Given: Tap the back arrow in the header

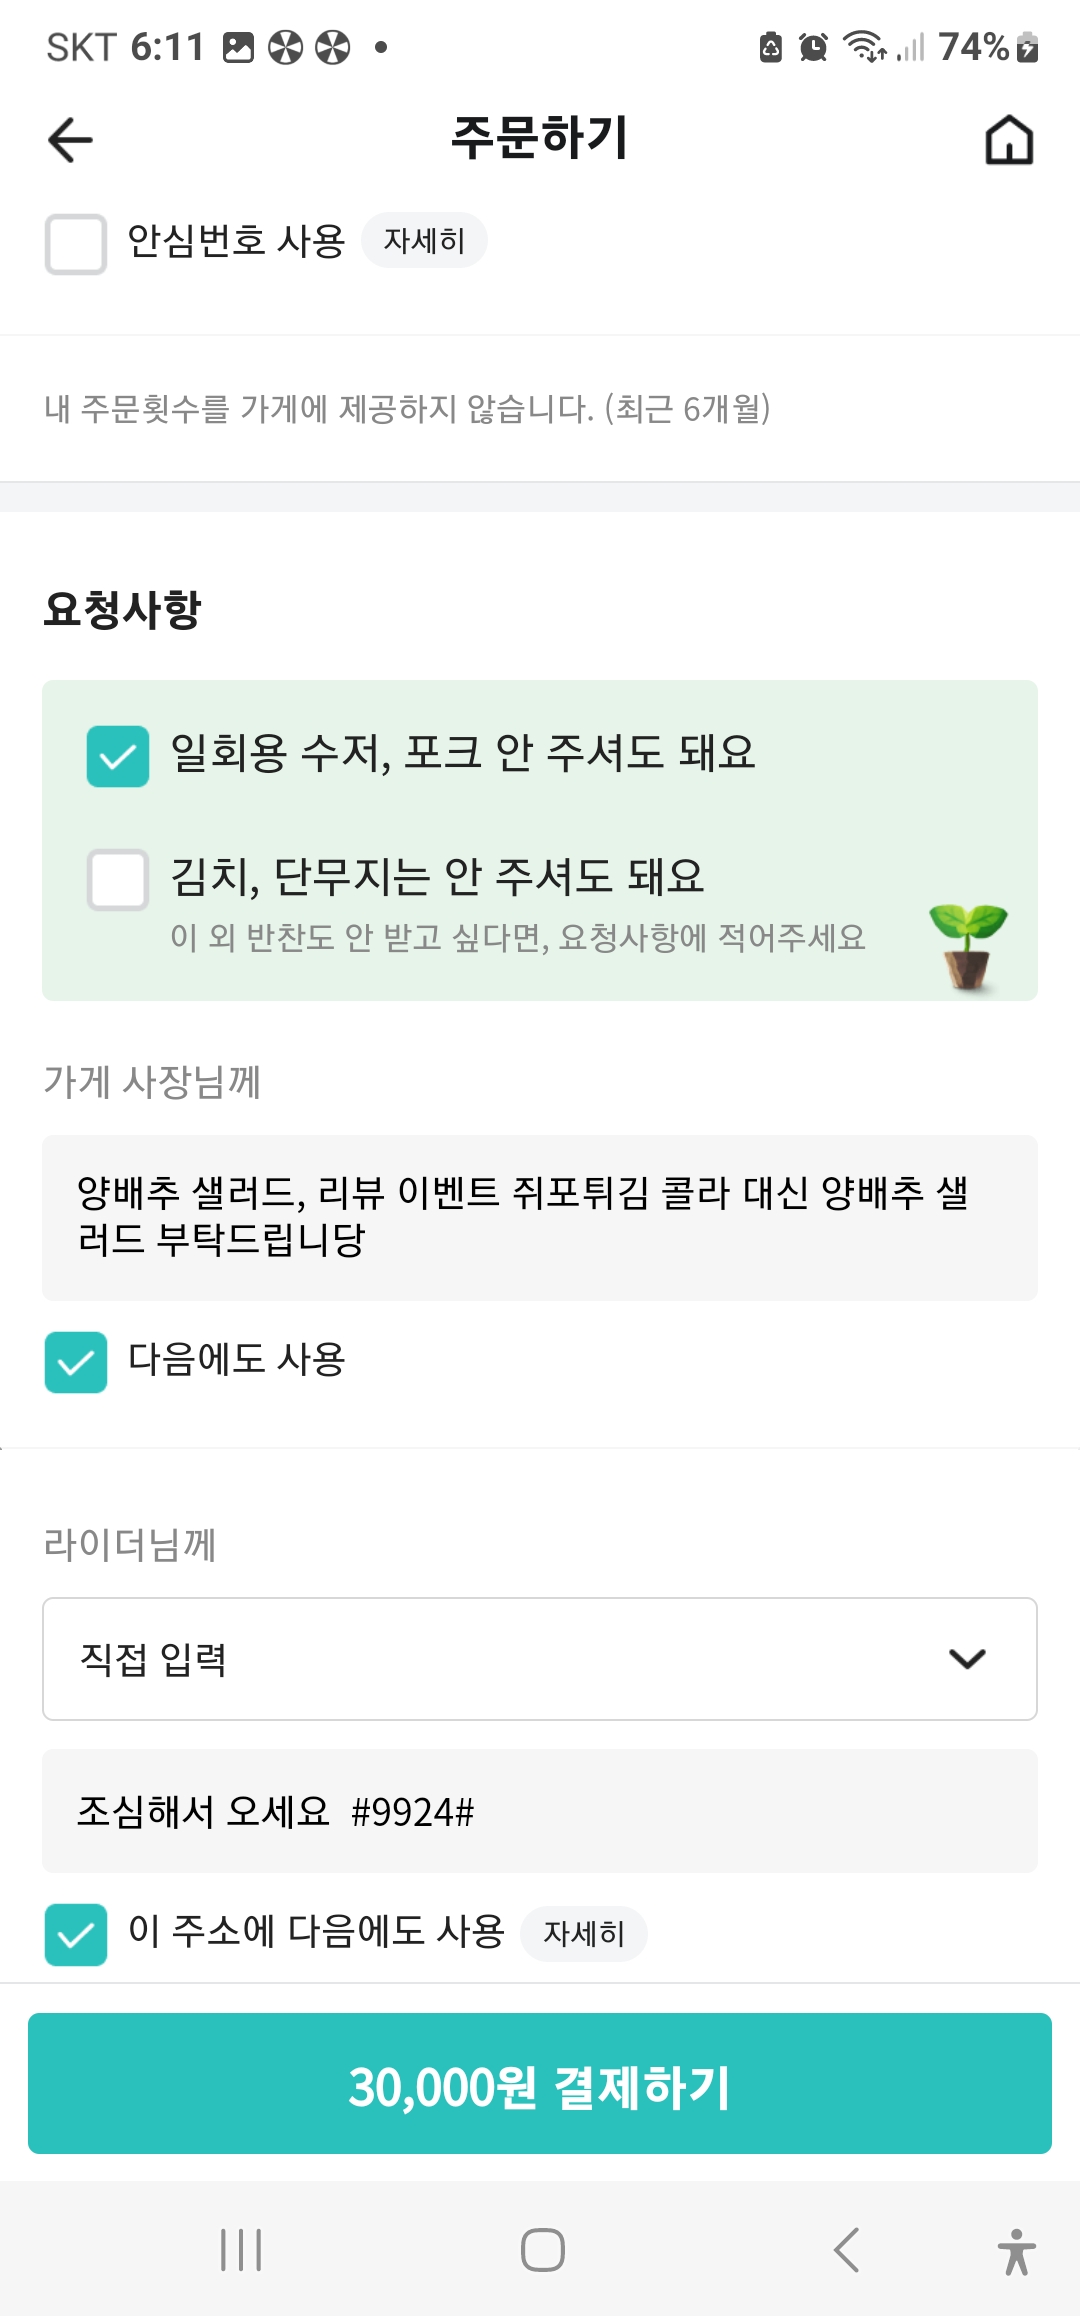Looking at the screenshot, I should [71, 140].
